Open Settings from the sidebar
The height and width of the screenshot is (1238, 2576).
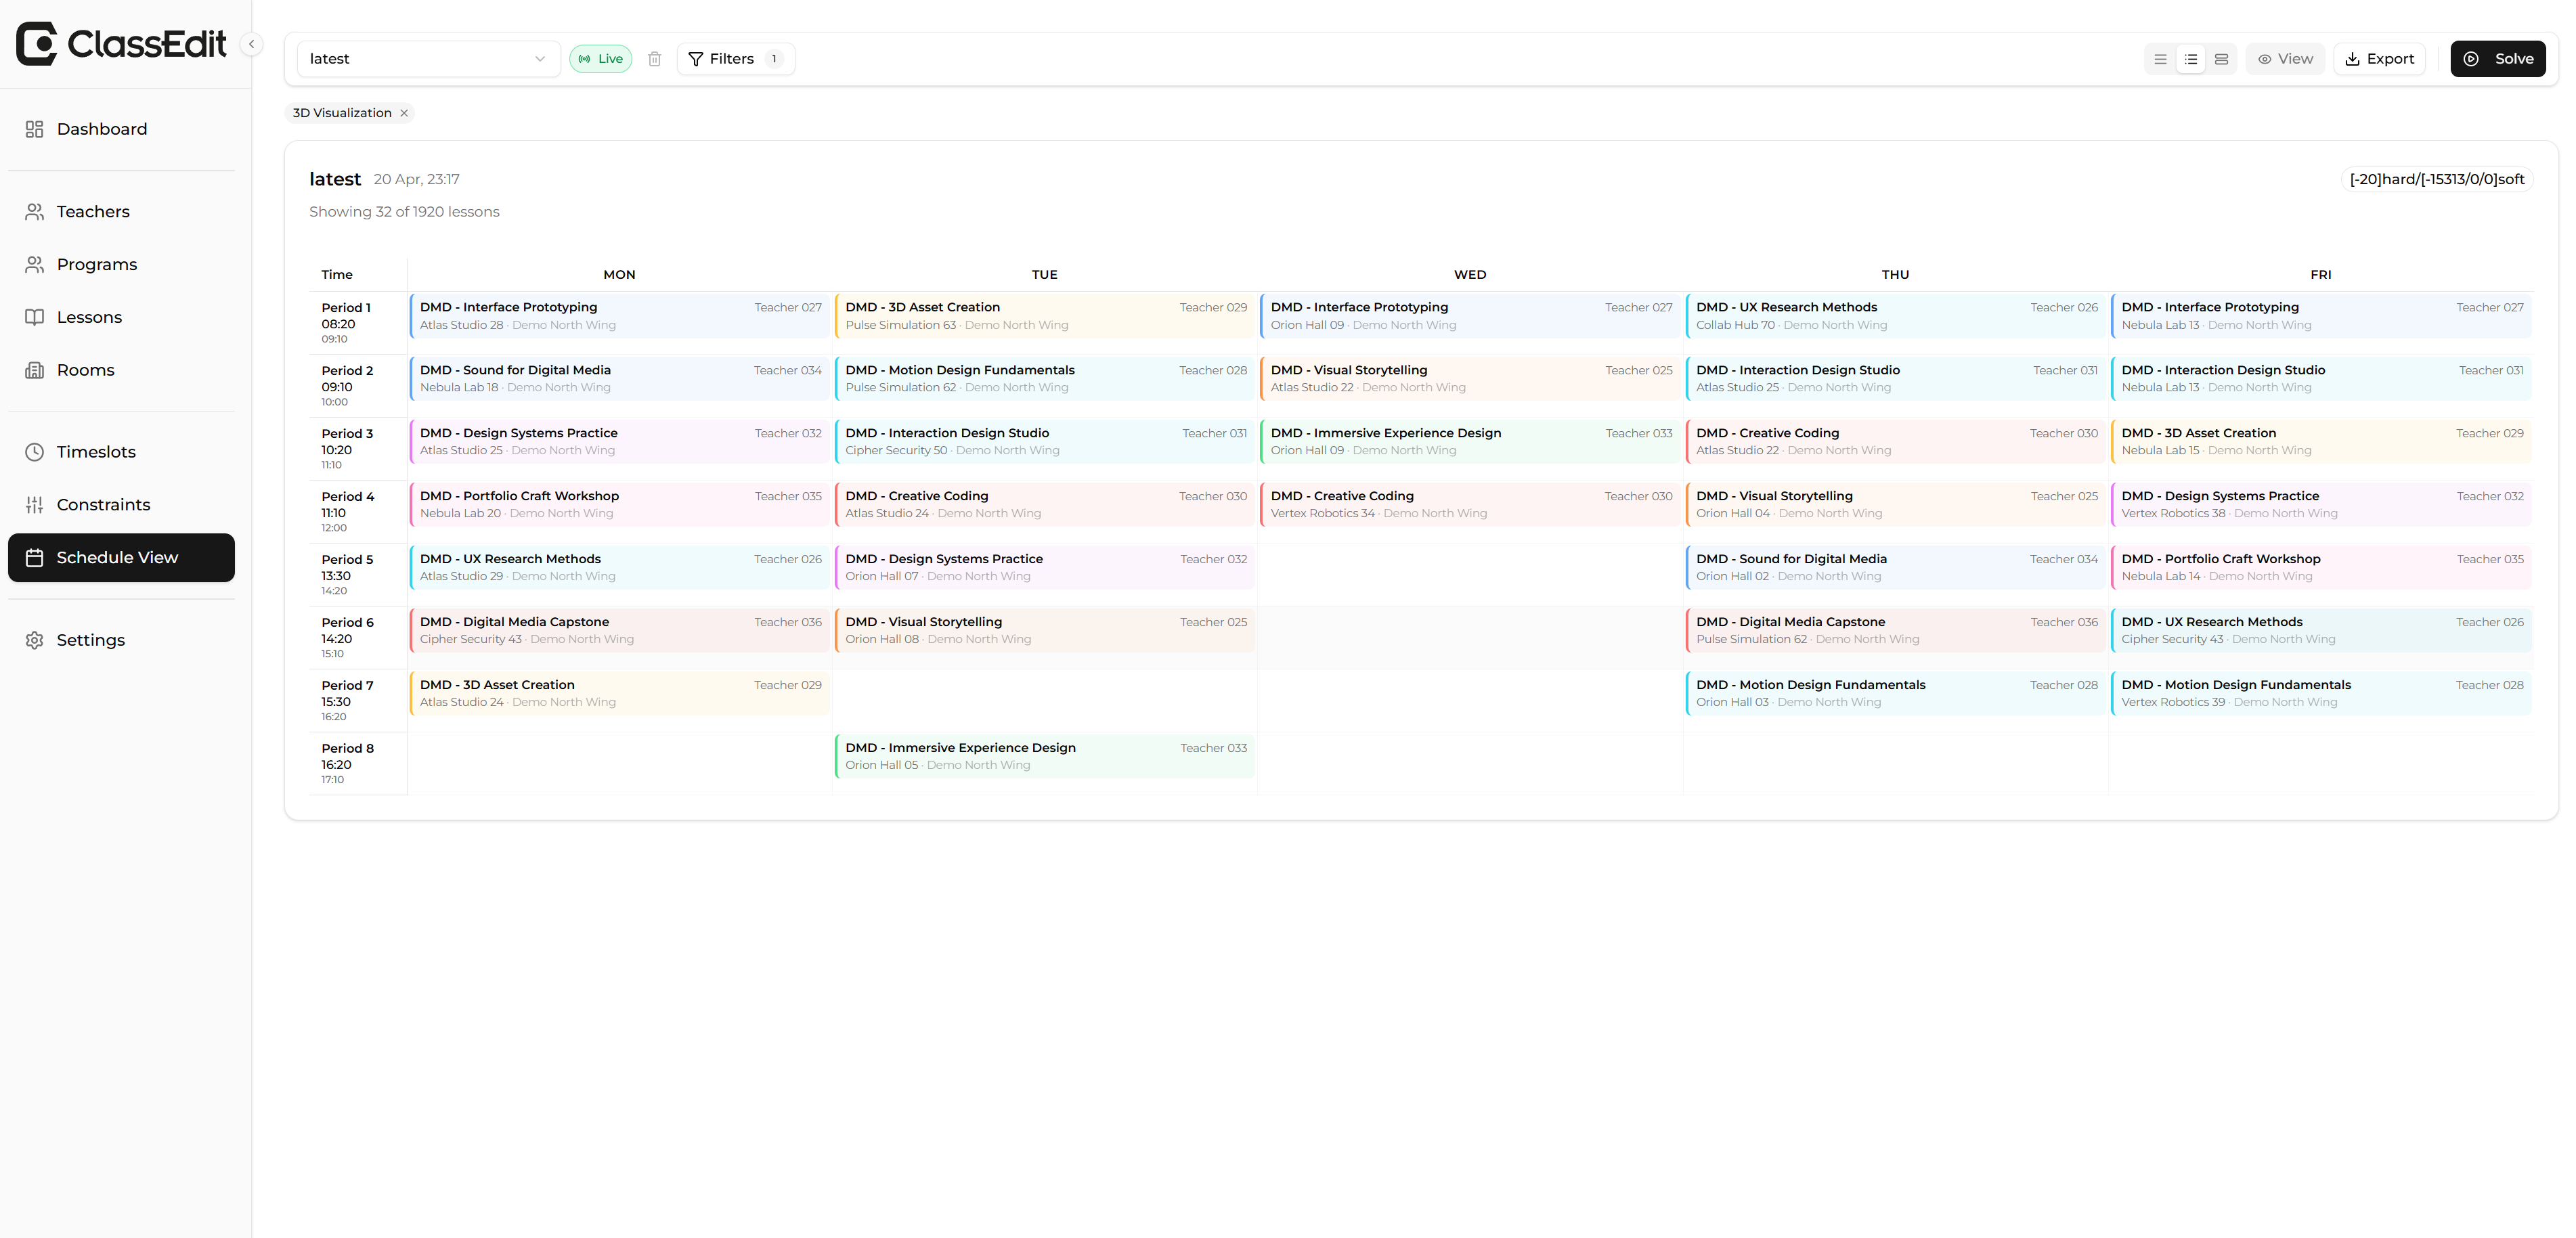pos(90,640)
